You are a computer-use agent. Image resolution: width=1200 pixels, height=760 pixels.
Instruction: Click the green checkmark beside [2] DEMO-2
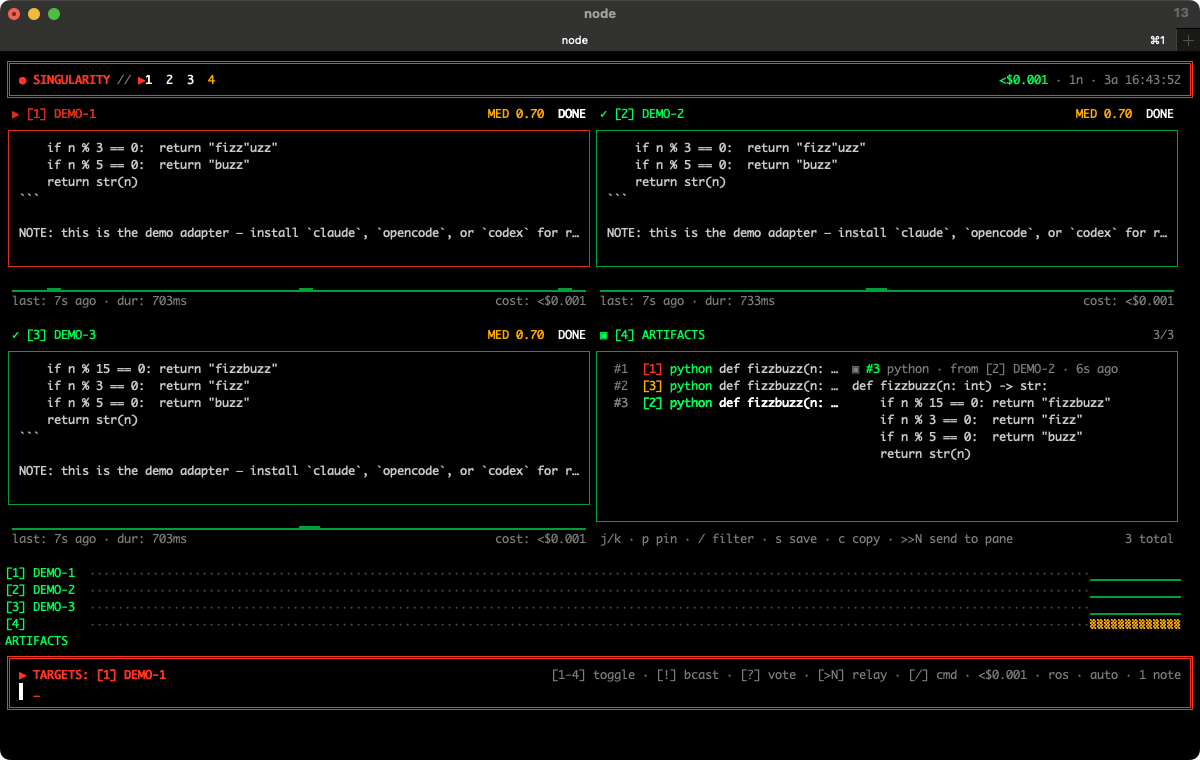604,114
